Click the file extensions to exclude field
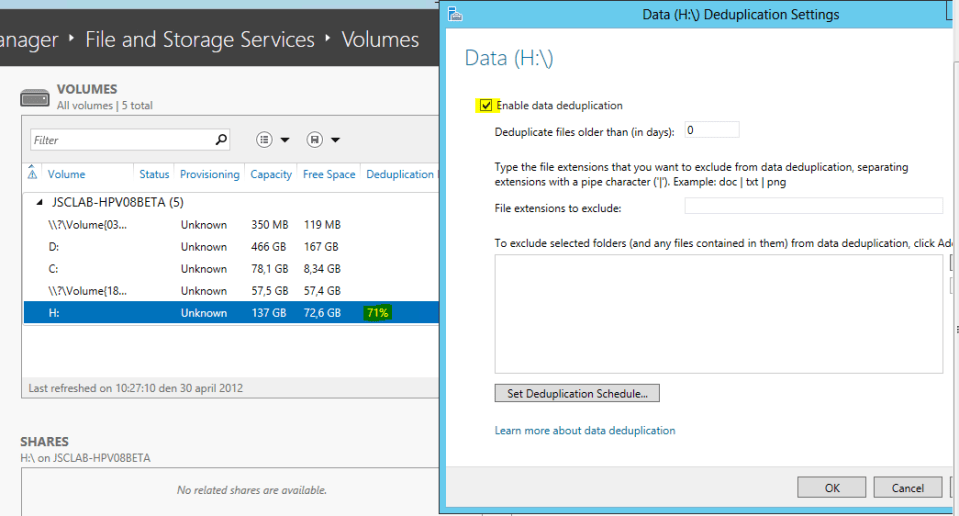 pos(813,206)
